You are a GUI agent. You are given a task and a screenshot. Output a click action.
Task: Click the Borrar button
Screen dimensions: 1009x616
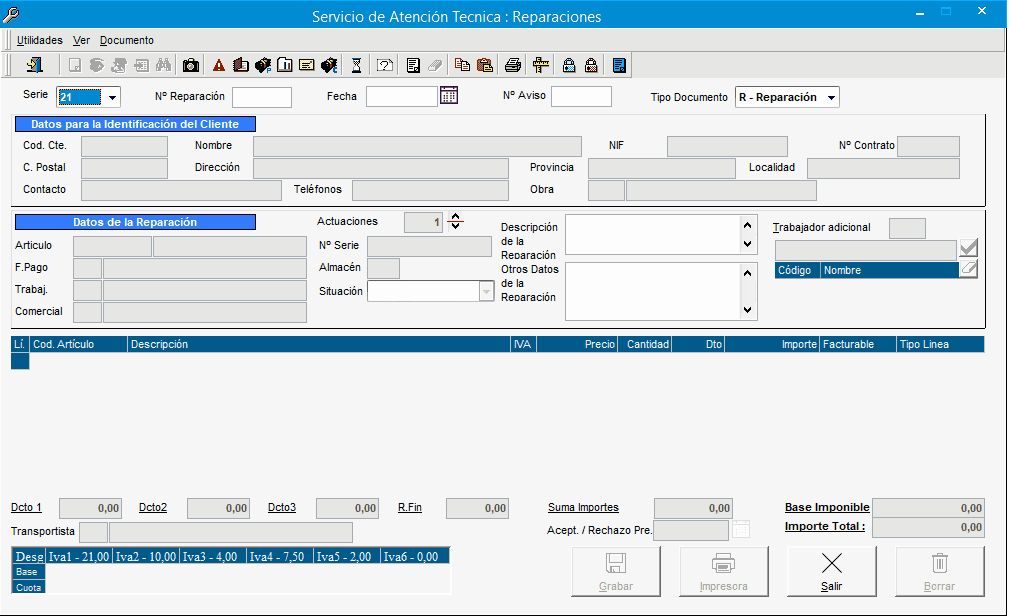click(940, 572)
